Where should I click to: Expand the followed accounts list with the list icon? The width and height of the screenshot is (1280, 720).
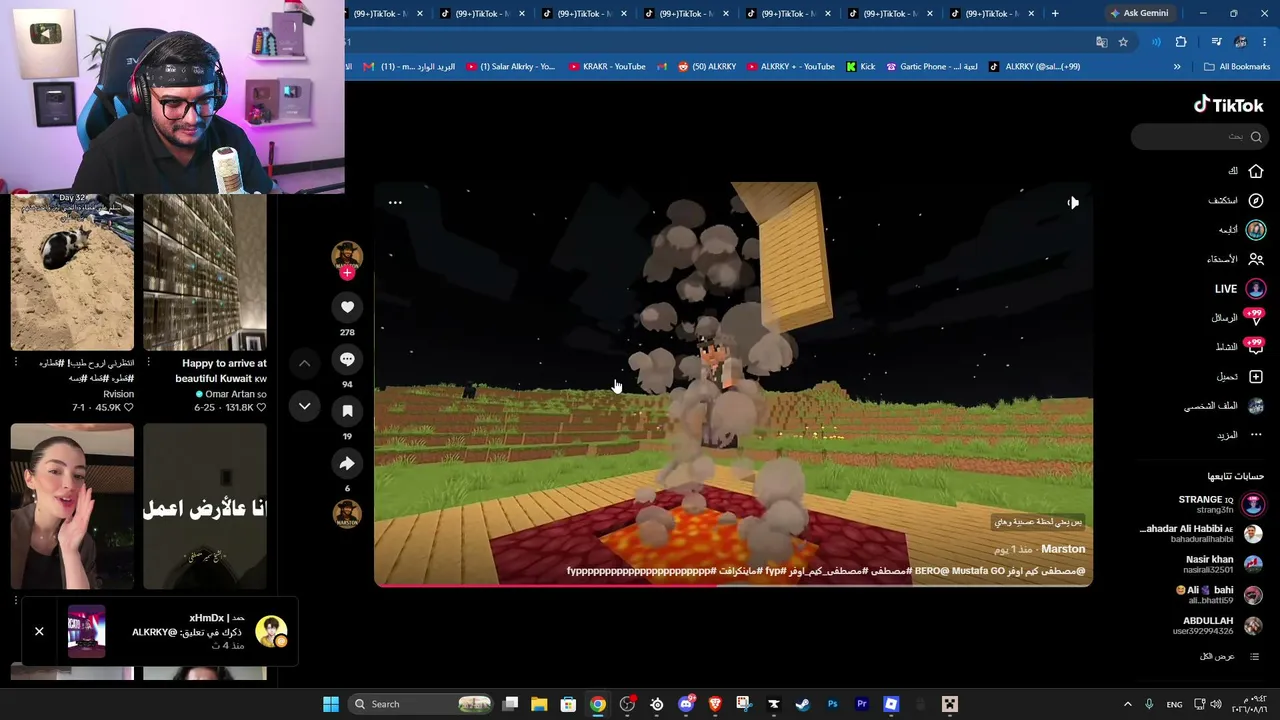(x=1254, y=657)
